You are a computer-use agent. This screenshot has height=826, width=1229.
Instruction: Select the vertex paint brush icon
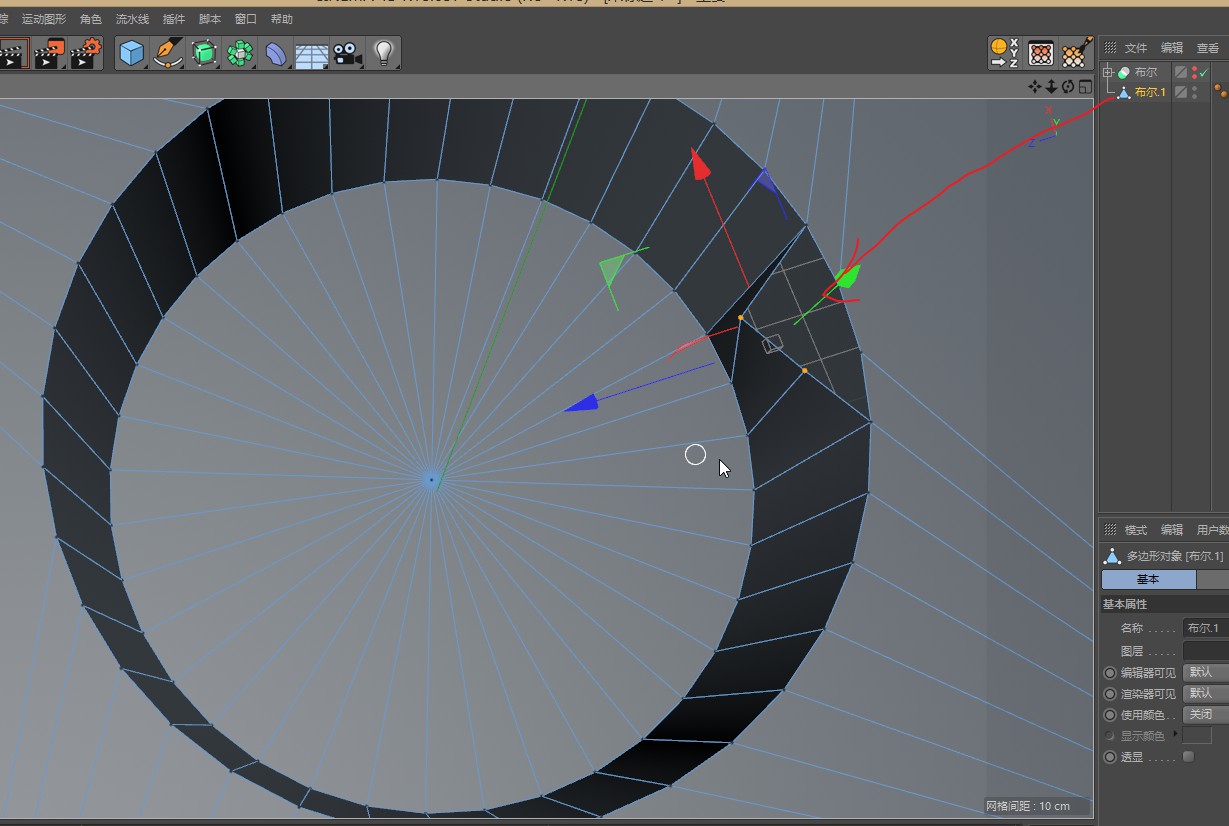click(x=1076, y=53)
